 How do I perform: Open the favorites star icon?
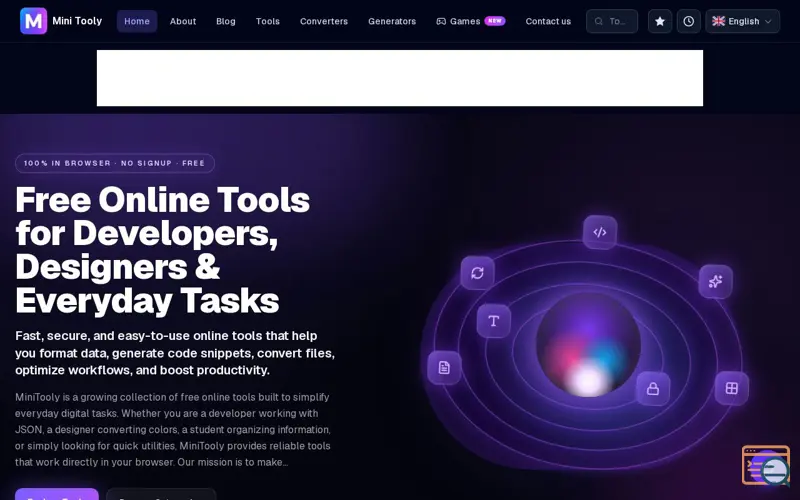point(660,21)
